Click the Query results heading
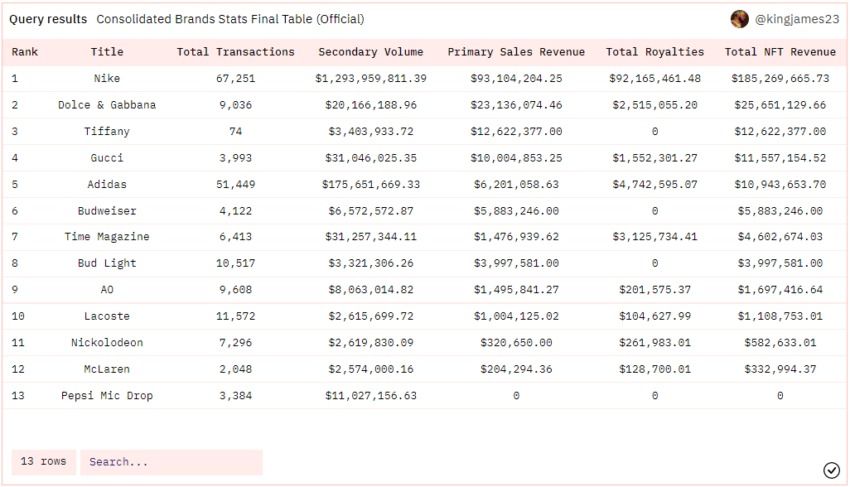The width and height of the screenshot is (850, 487). pos(48,19)
